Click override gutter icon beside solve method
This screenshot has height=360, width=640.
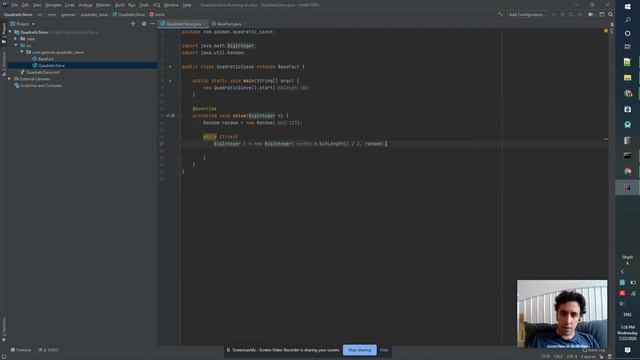click(168, 116)
